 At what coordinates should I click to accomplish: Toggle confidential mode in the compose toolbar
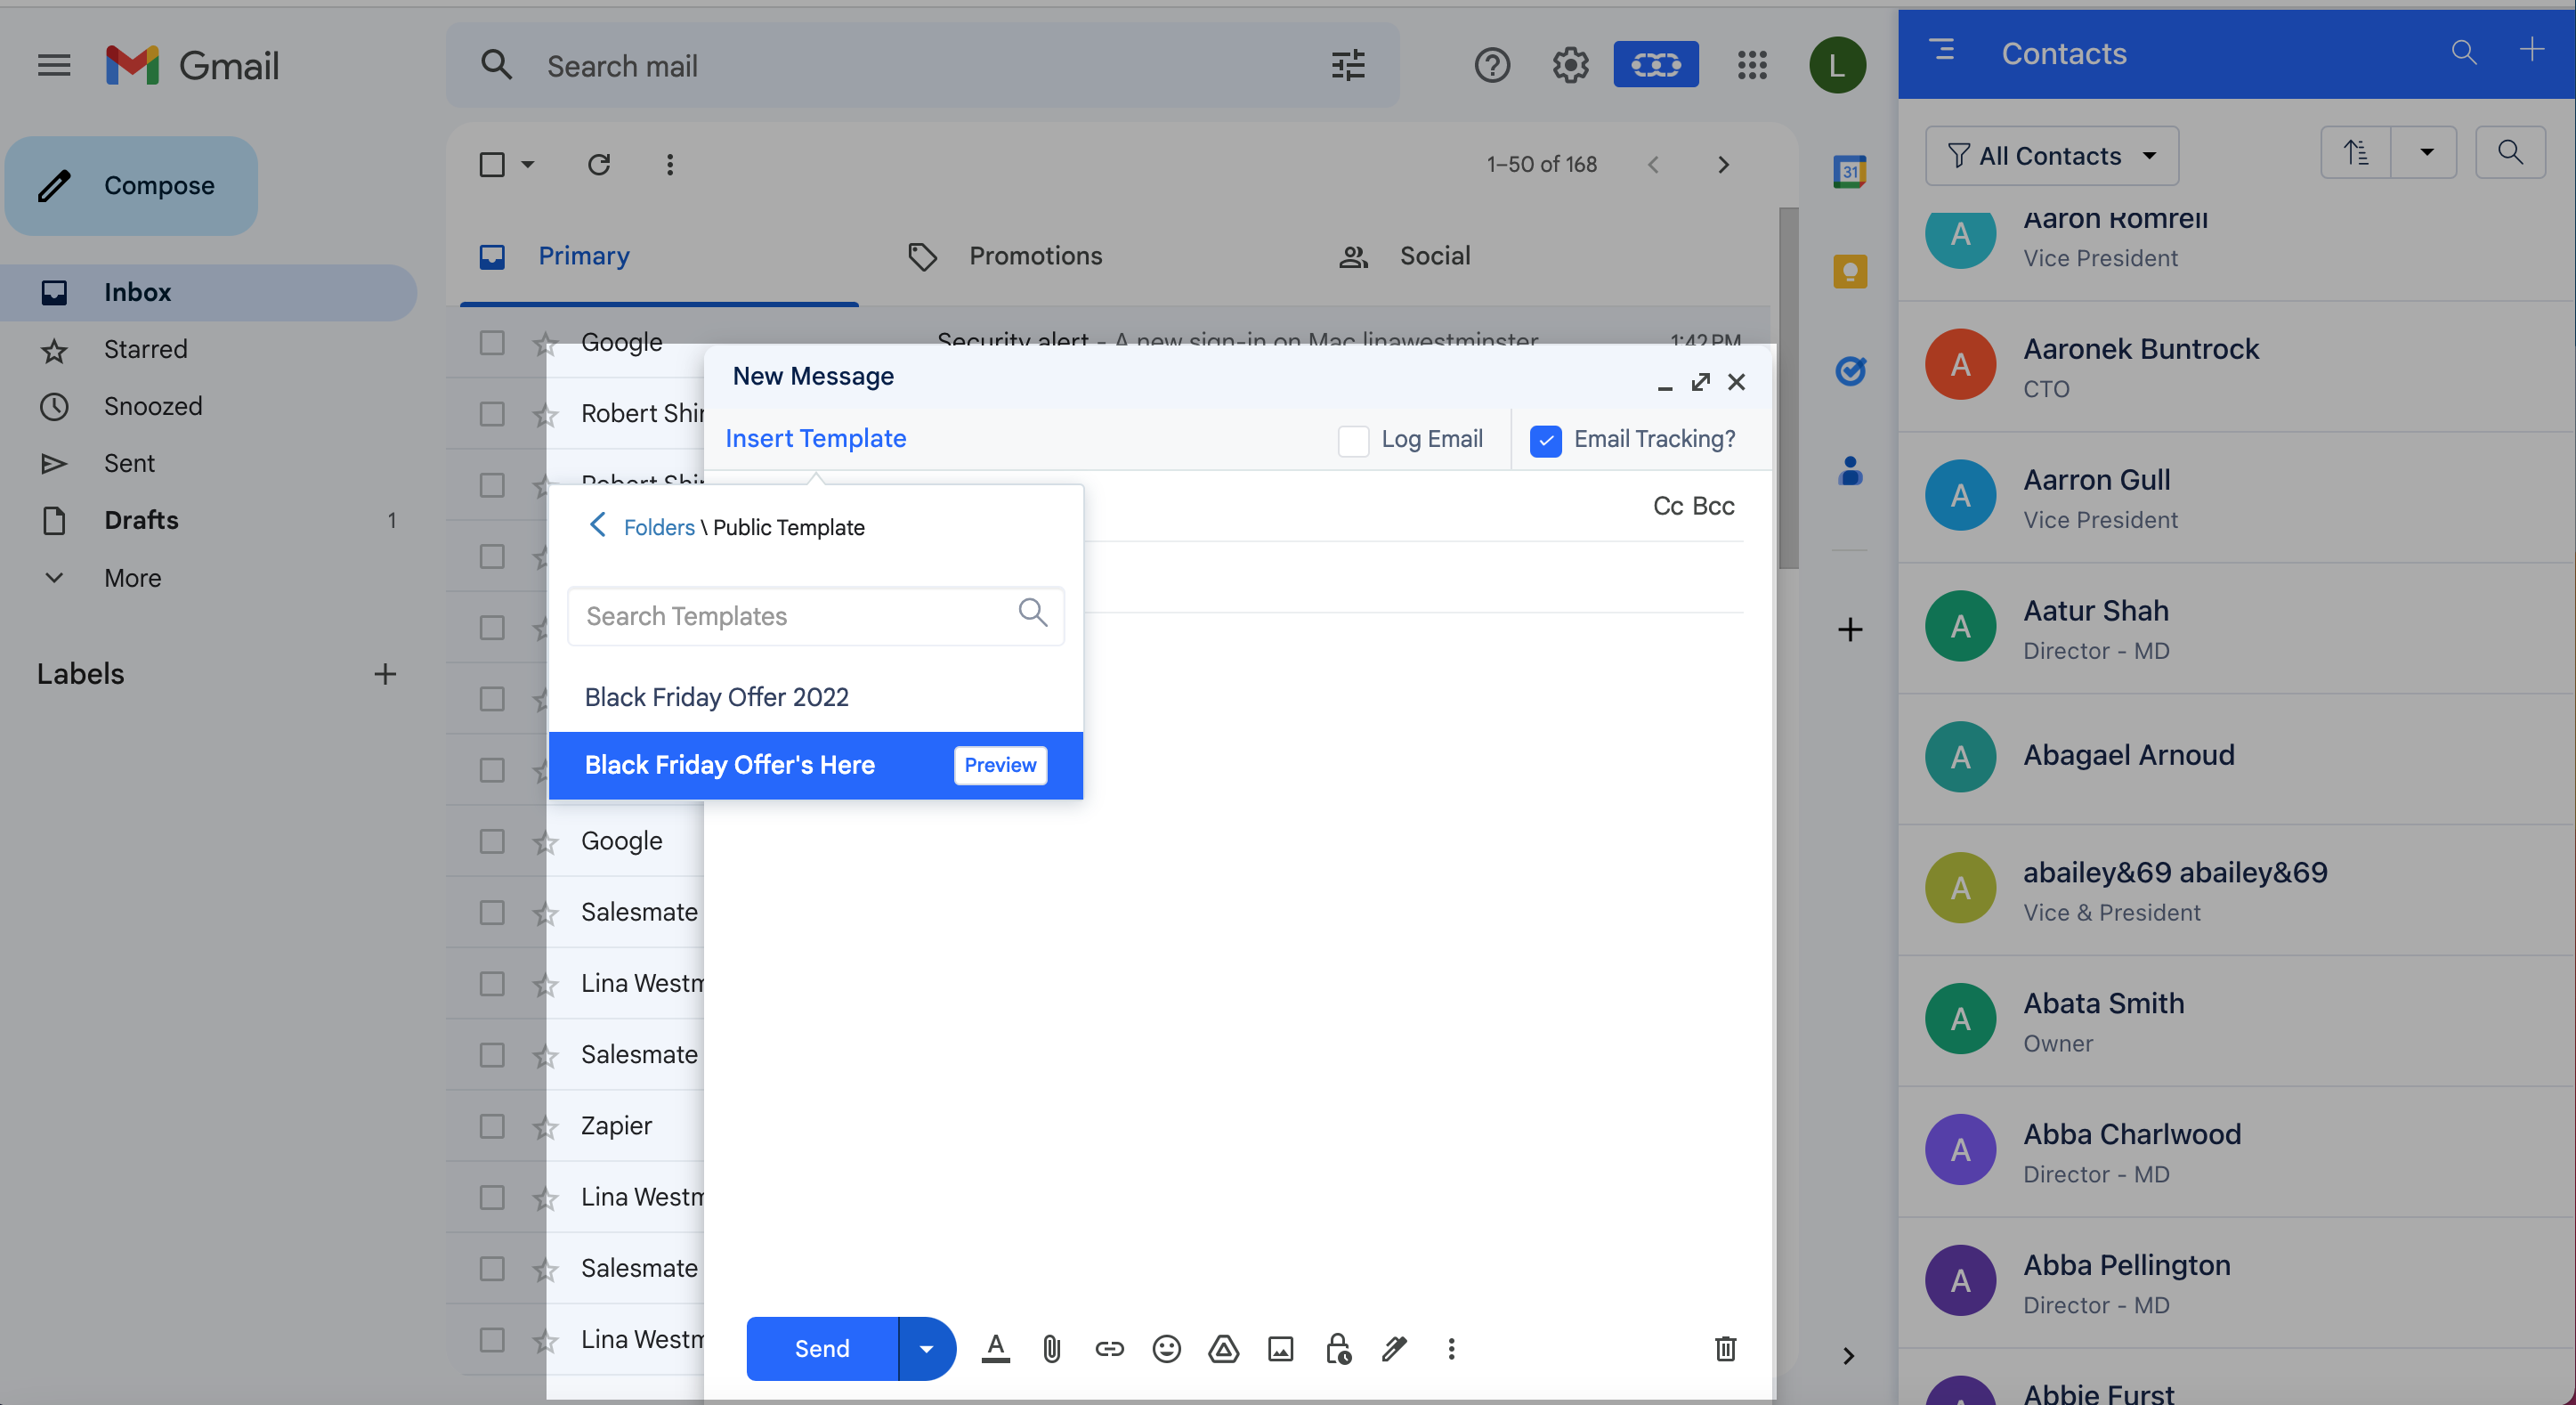1338,1349
